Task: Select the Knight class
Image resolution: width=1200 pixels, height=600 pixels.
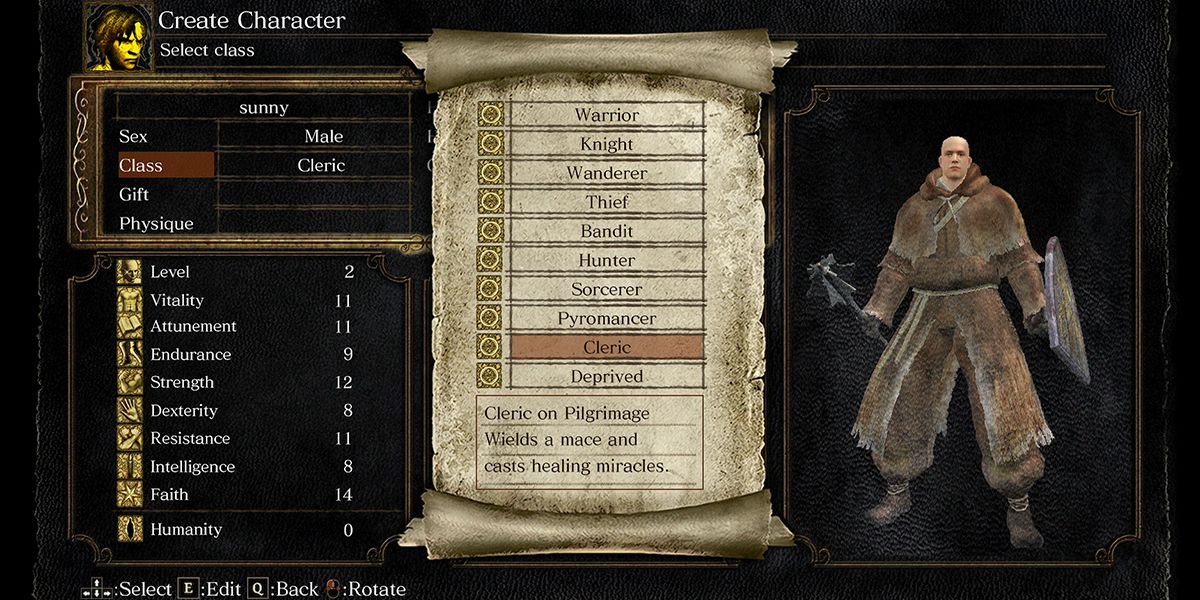Action: pos(607,144)
